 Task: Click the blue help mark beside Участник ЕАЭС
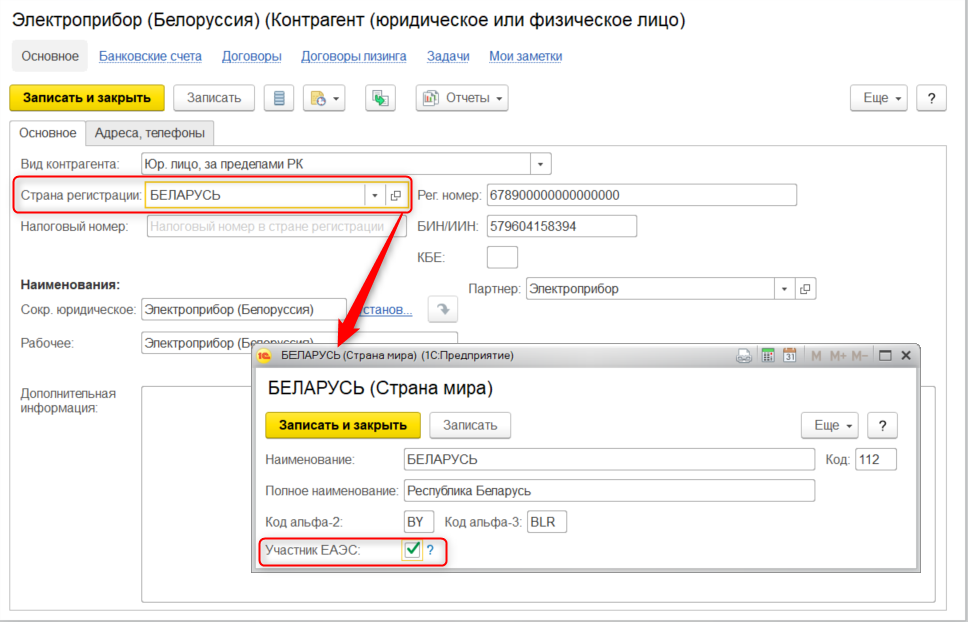(x=431, y=549)
